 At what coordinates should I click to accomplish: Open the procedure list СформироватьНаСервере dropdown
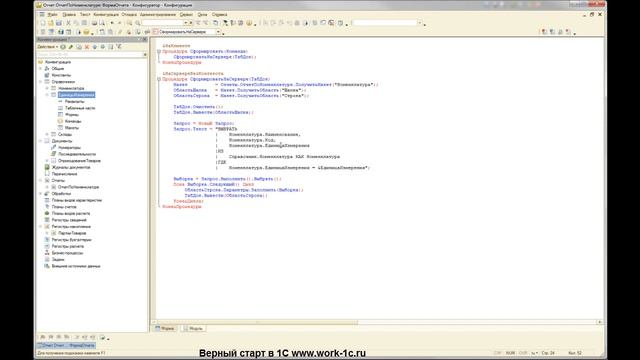[218, 32]
